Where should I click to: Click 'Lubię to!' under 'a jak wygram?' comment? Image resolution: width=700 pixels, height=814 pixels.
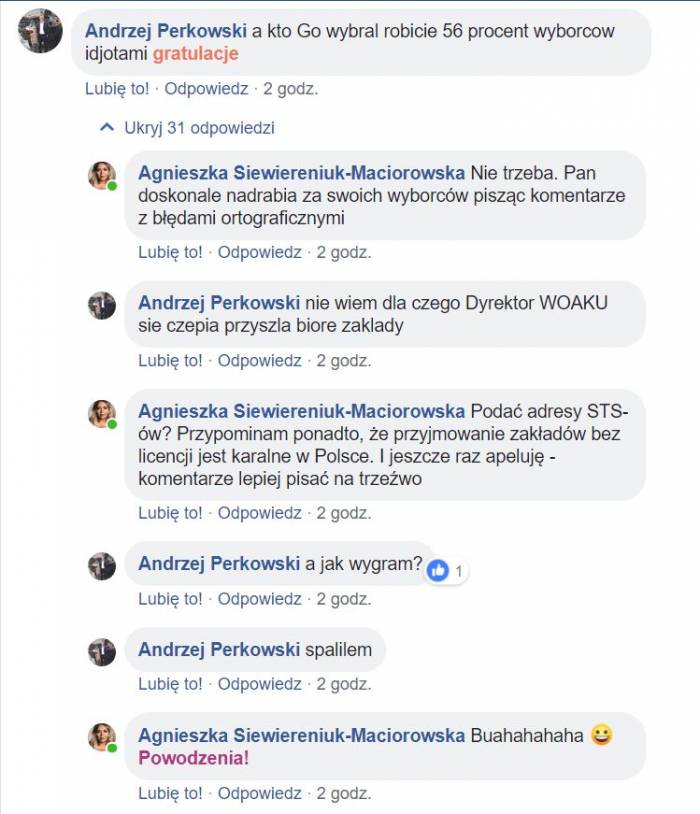(170, 599)
